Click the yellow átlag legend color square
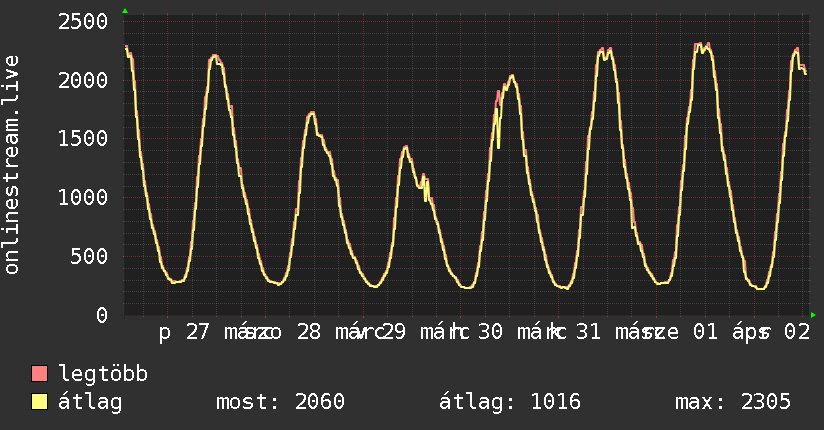824x430 pixels. point(40,402)
